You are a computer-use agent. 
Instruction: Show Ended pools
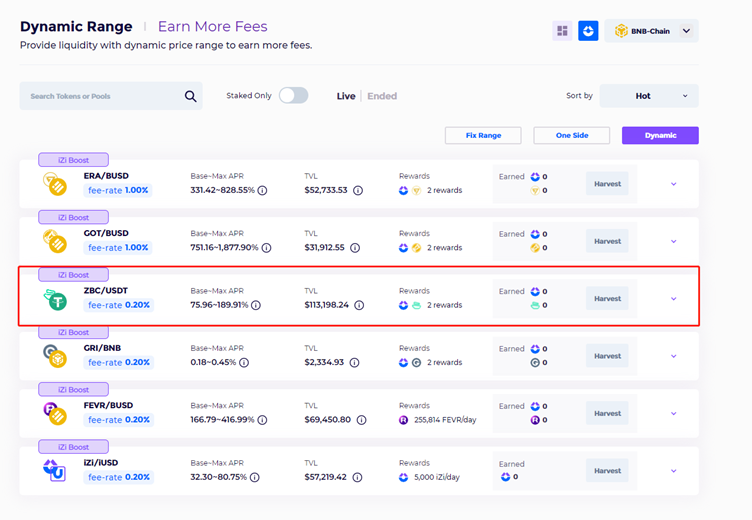pyautogui.click(x=382, y=96)
